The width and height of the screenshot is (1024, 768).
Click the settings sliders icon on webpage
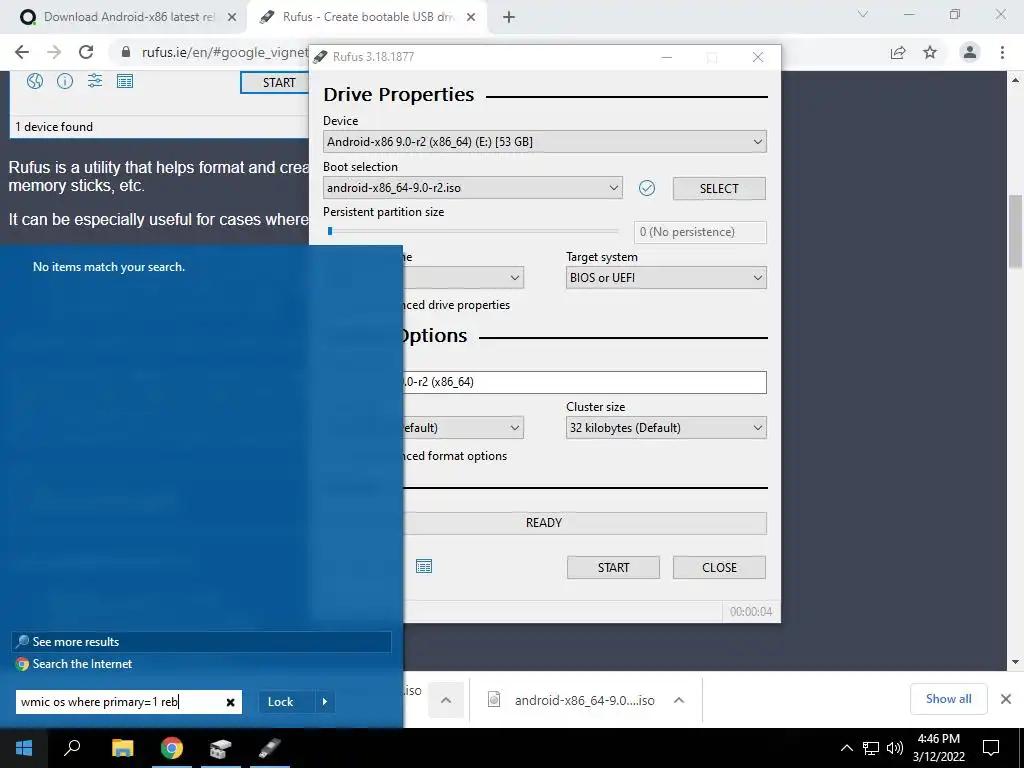[x=95, y=81]
